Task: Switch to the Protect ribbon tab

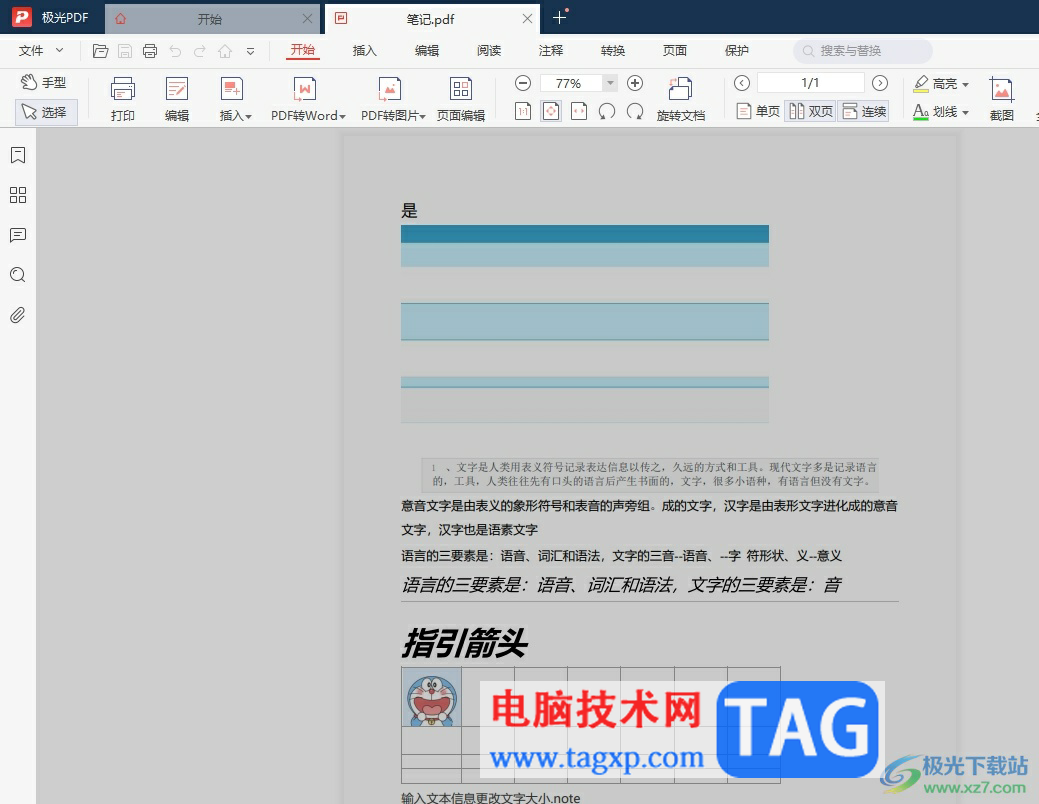Action: click(x=737, y=50)
